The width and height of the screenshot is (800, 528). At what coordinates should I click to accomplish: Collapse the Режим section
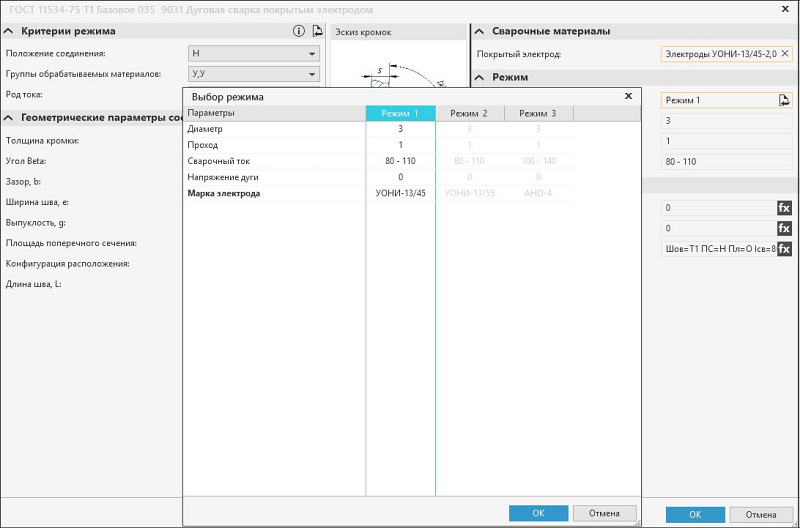479,77
